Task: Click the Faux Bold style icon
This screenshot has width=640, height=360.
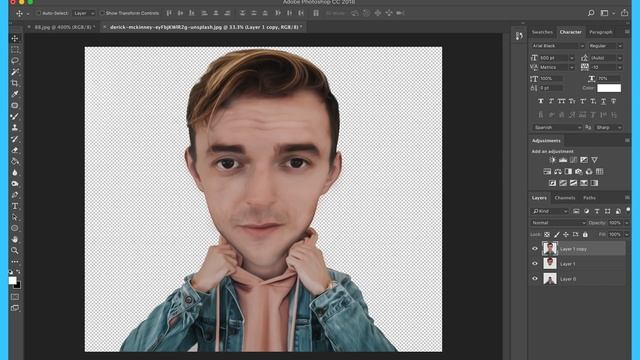Action: (541, 101)
